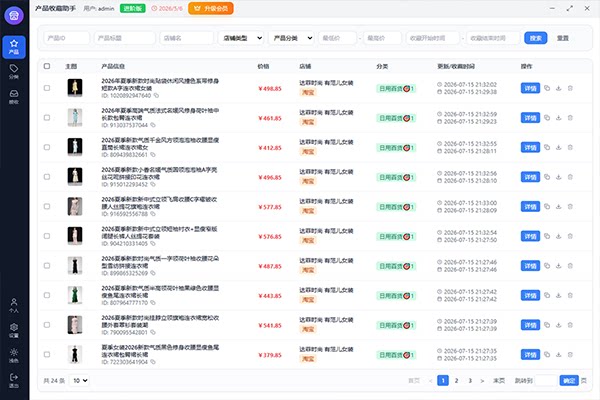The height and width of the screenshot is (400, 600).
Task: Delete the ¥576.85 row with trash icon
Action: click(570, 236)
